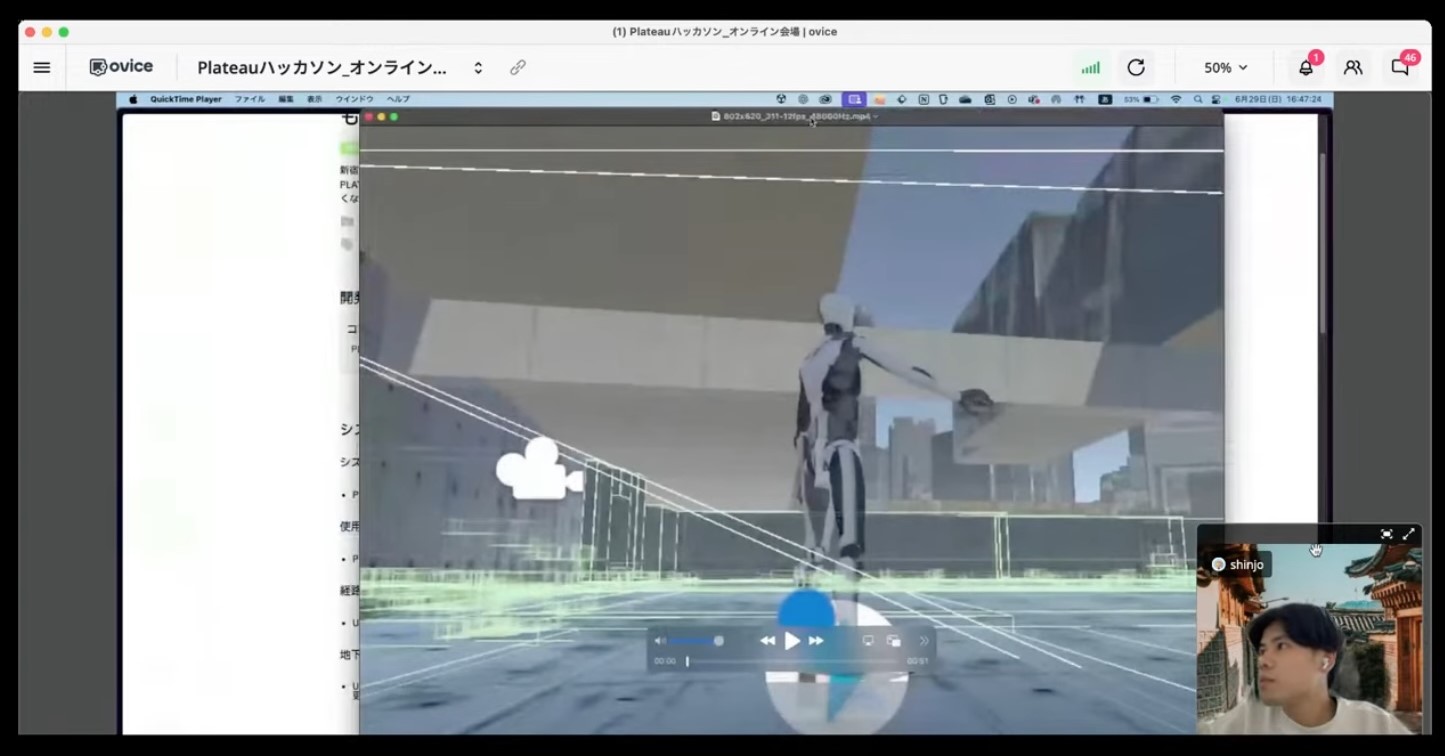
Task: Click the ovice logo
Action: (121, 67)
